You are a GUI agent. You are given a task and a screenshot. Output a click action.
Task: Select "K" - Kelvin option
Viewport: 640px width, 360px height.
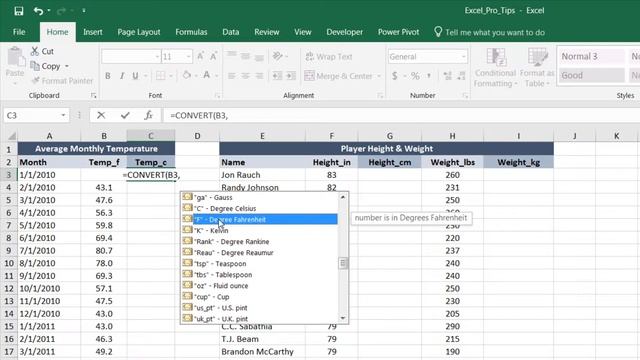(x=260, y=230)
